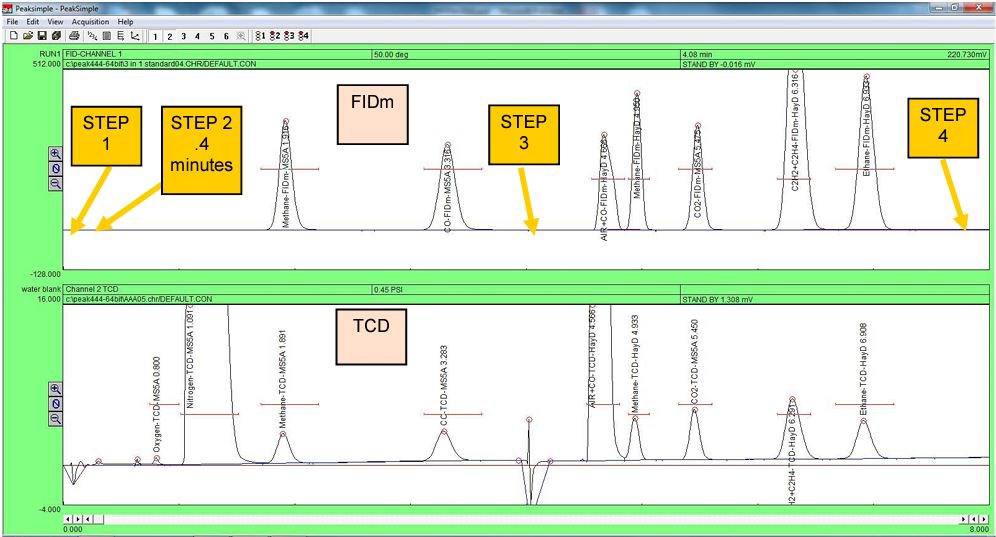Toggle channel 3 display button in toolbar
996x537 pixels.
click(x=184, y=35)
